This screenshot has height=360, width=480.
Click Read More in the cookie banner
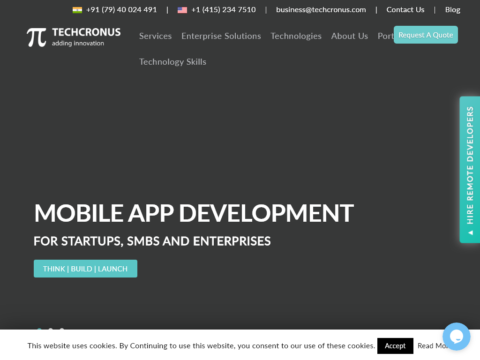(x=433, y=346)
